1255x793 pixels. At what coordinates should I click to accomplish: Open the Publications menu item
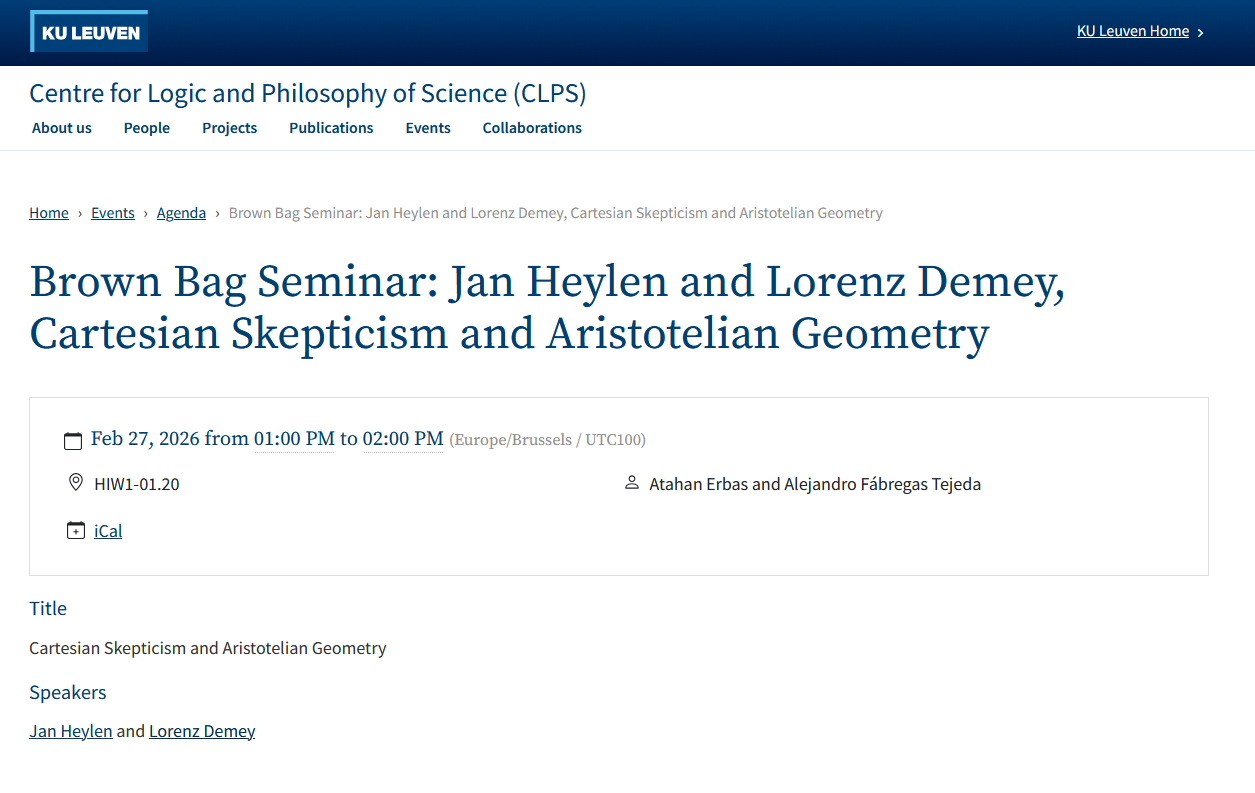coord(331,128)
